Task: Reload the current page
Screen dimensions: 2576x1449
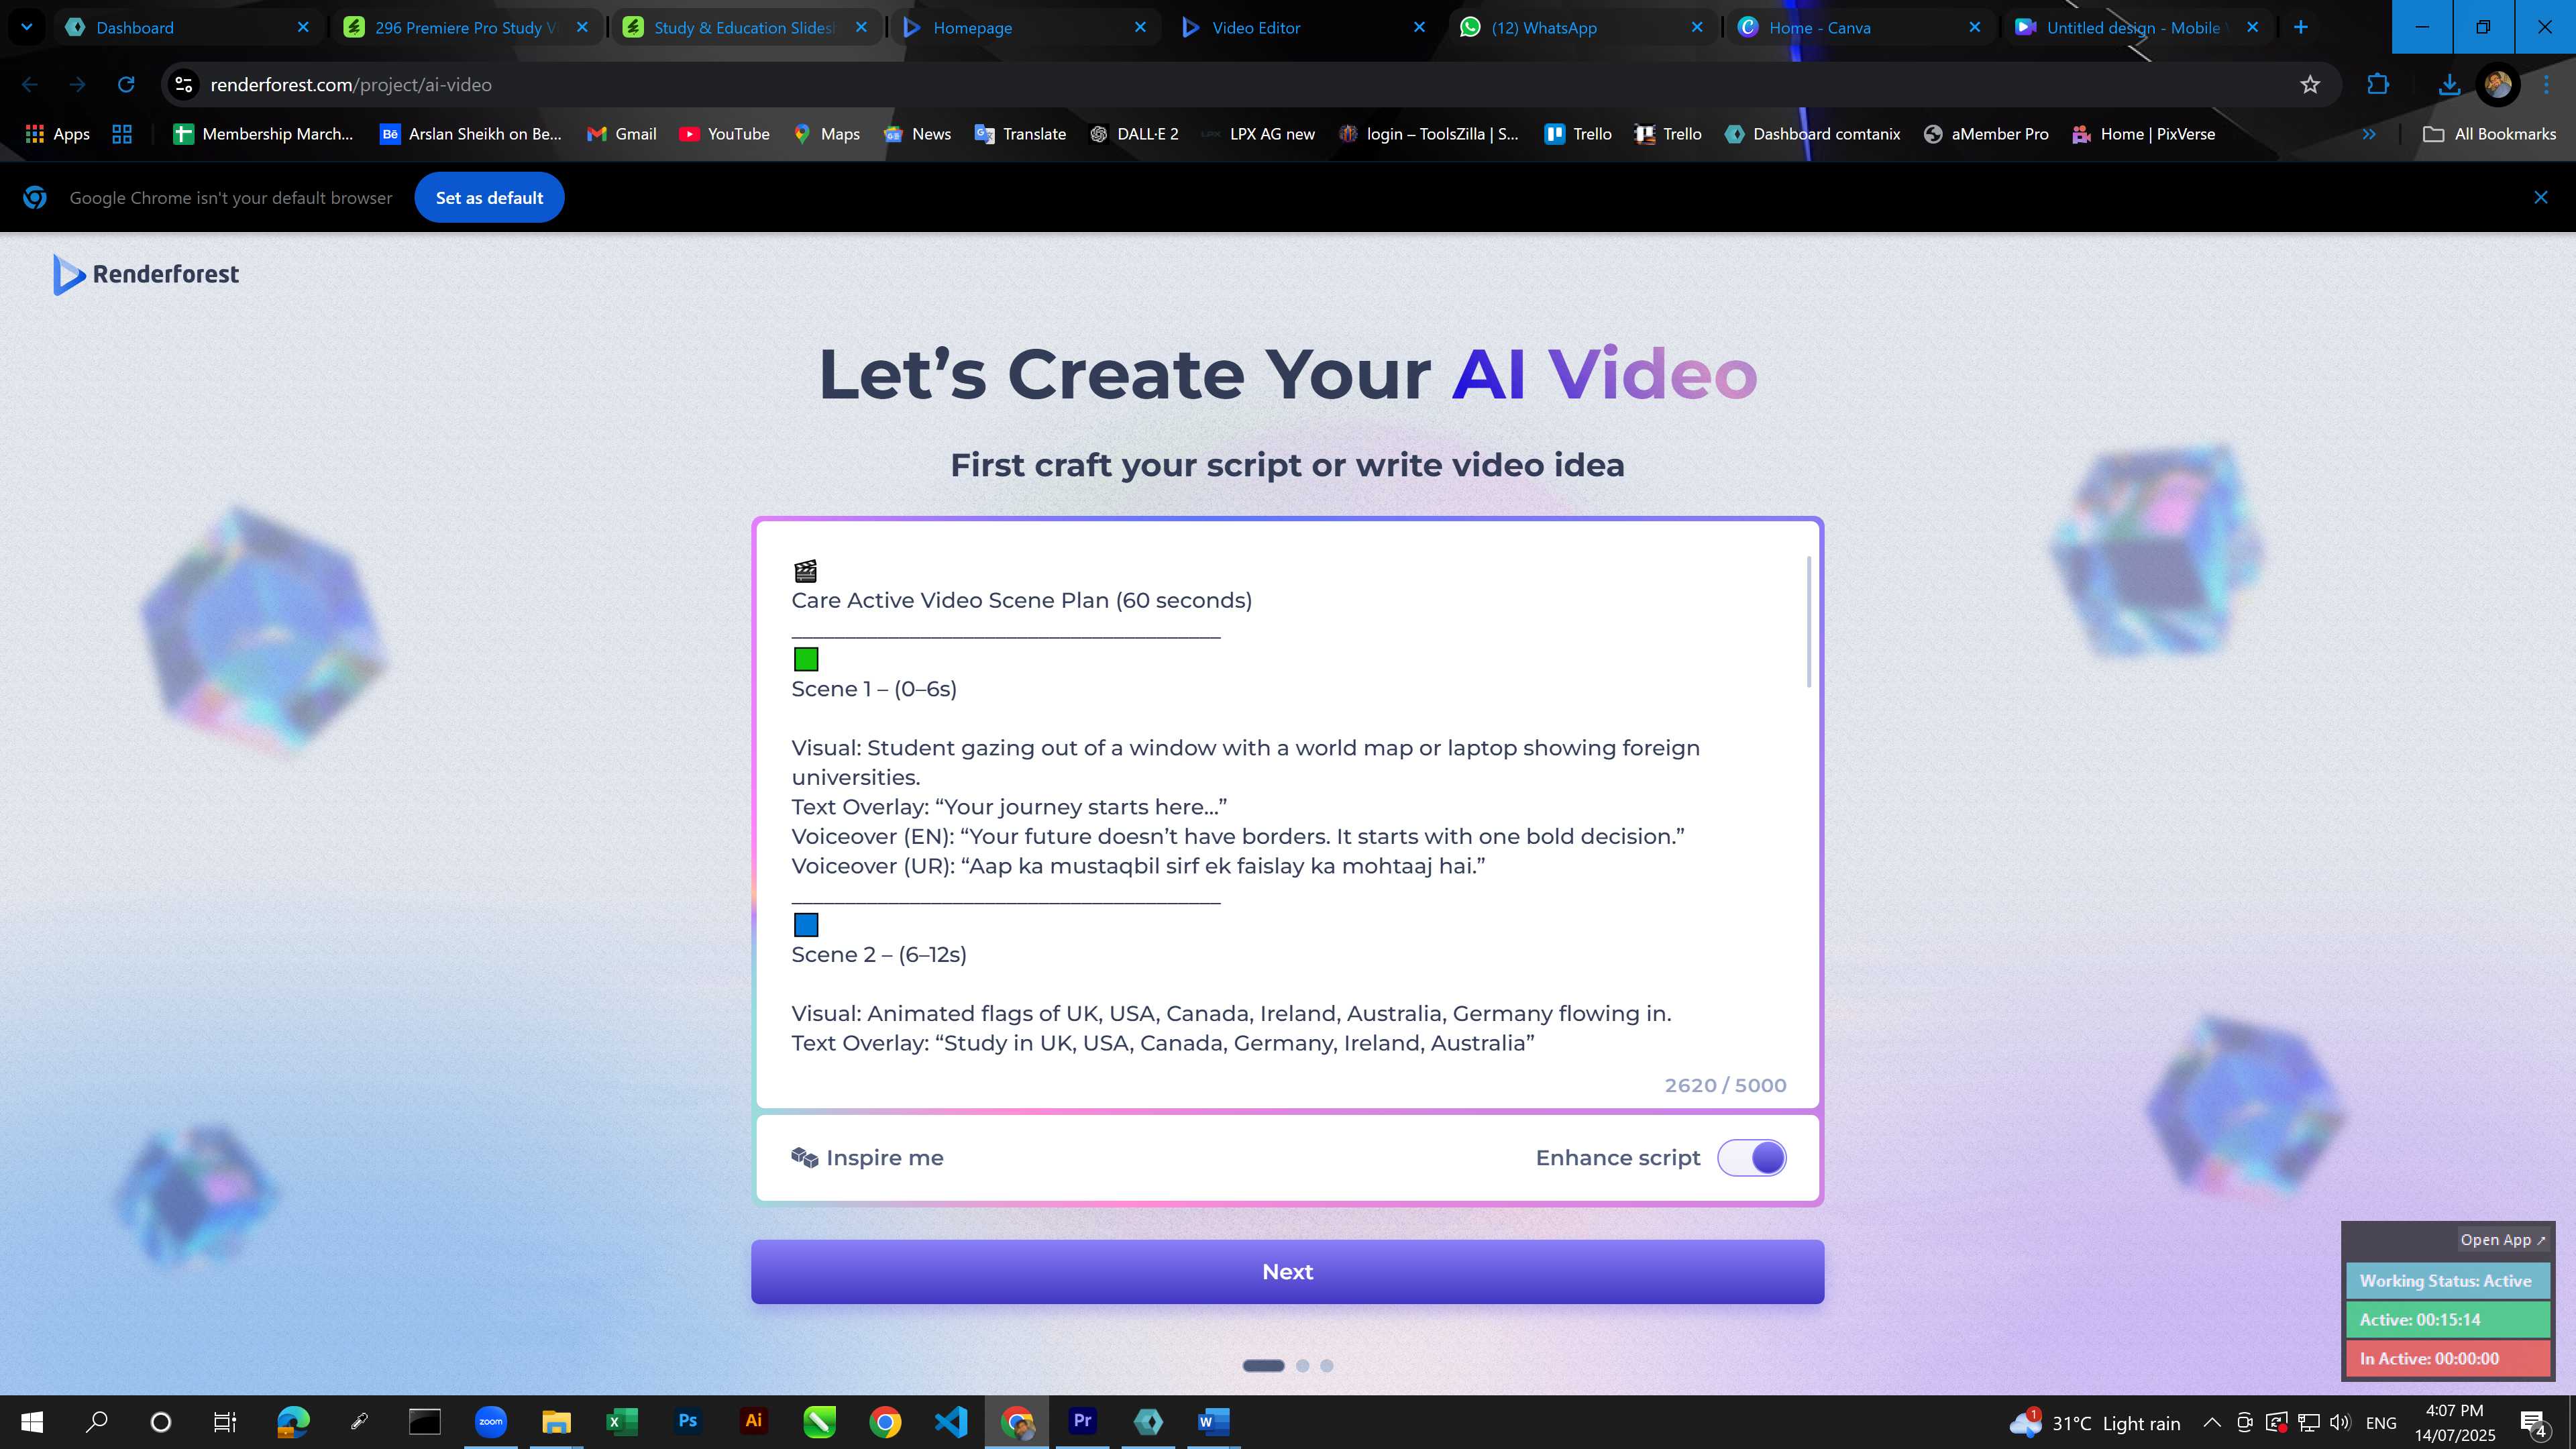Action: coord(126,85)
